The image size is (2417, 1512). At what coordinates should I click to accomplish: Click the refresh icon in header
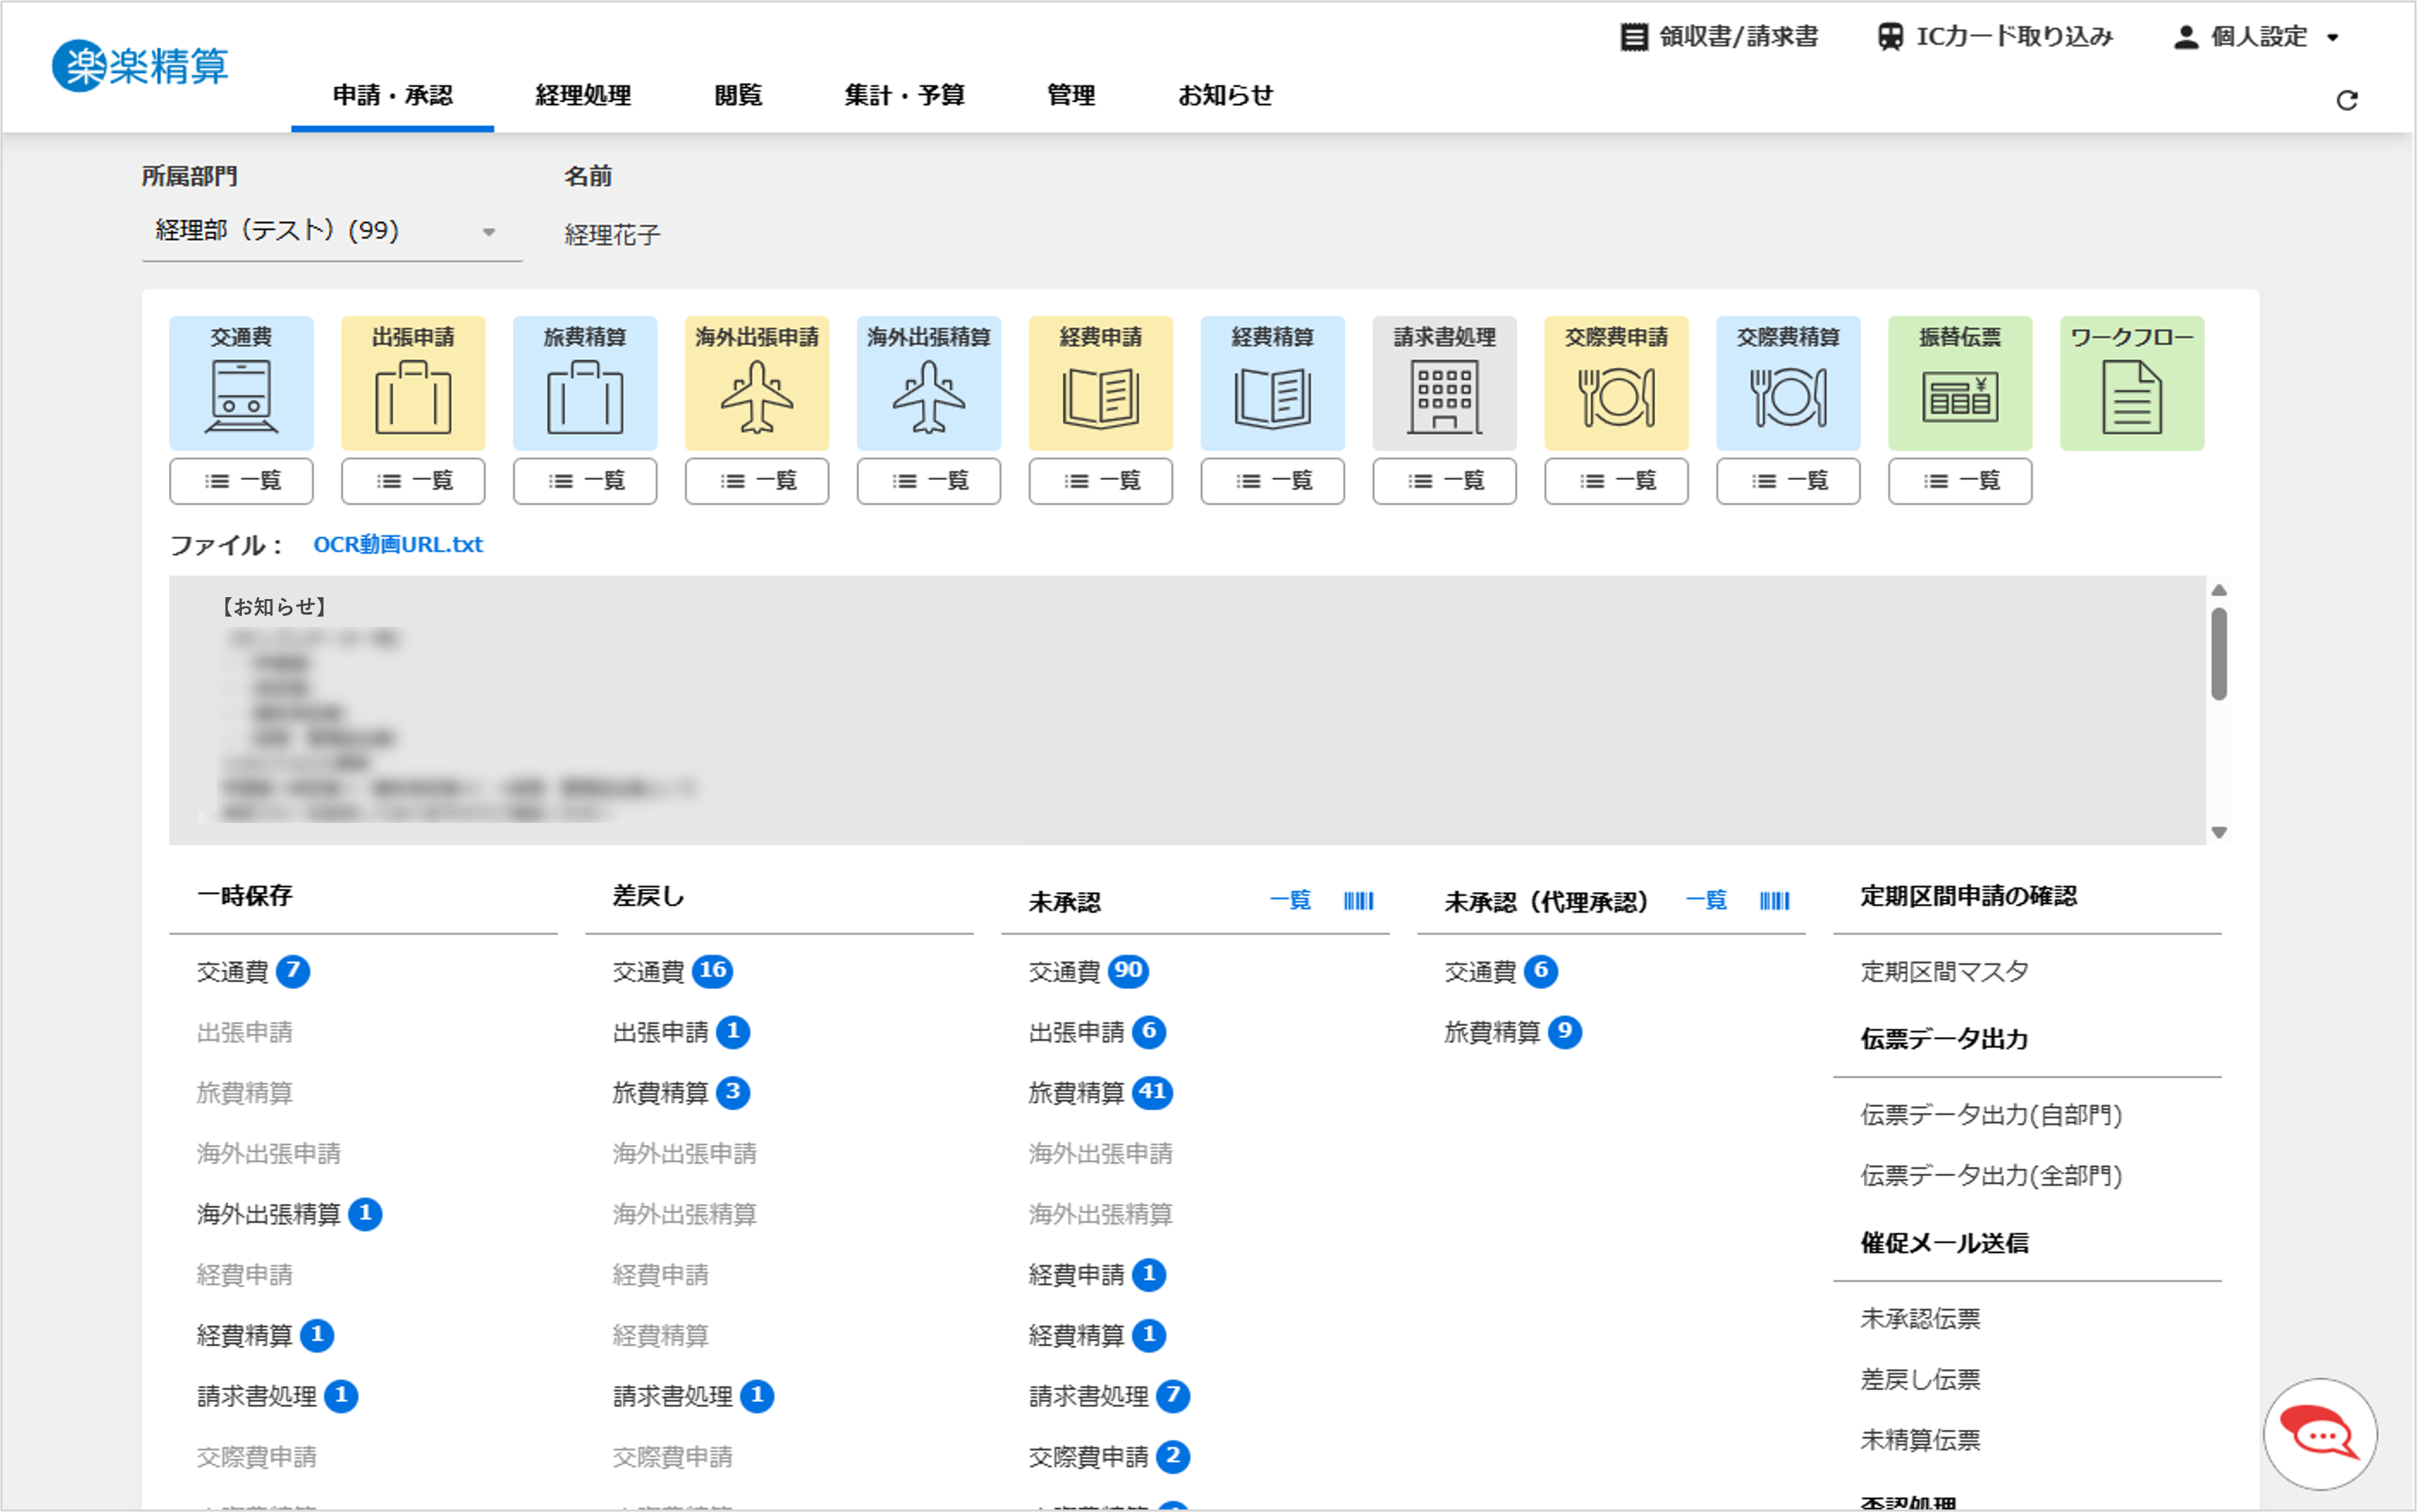2346,100
